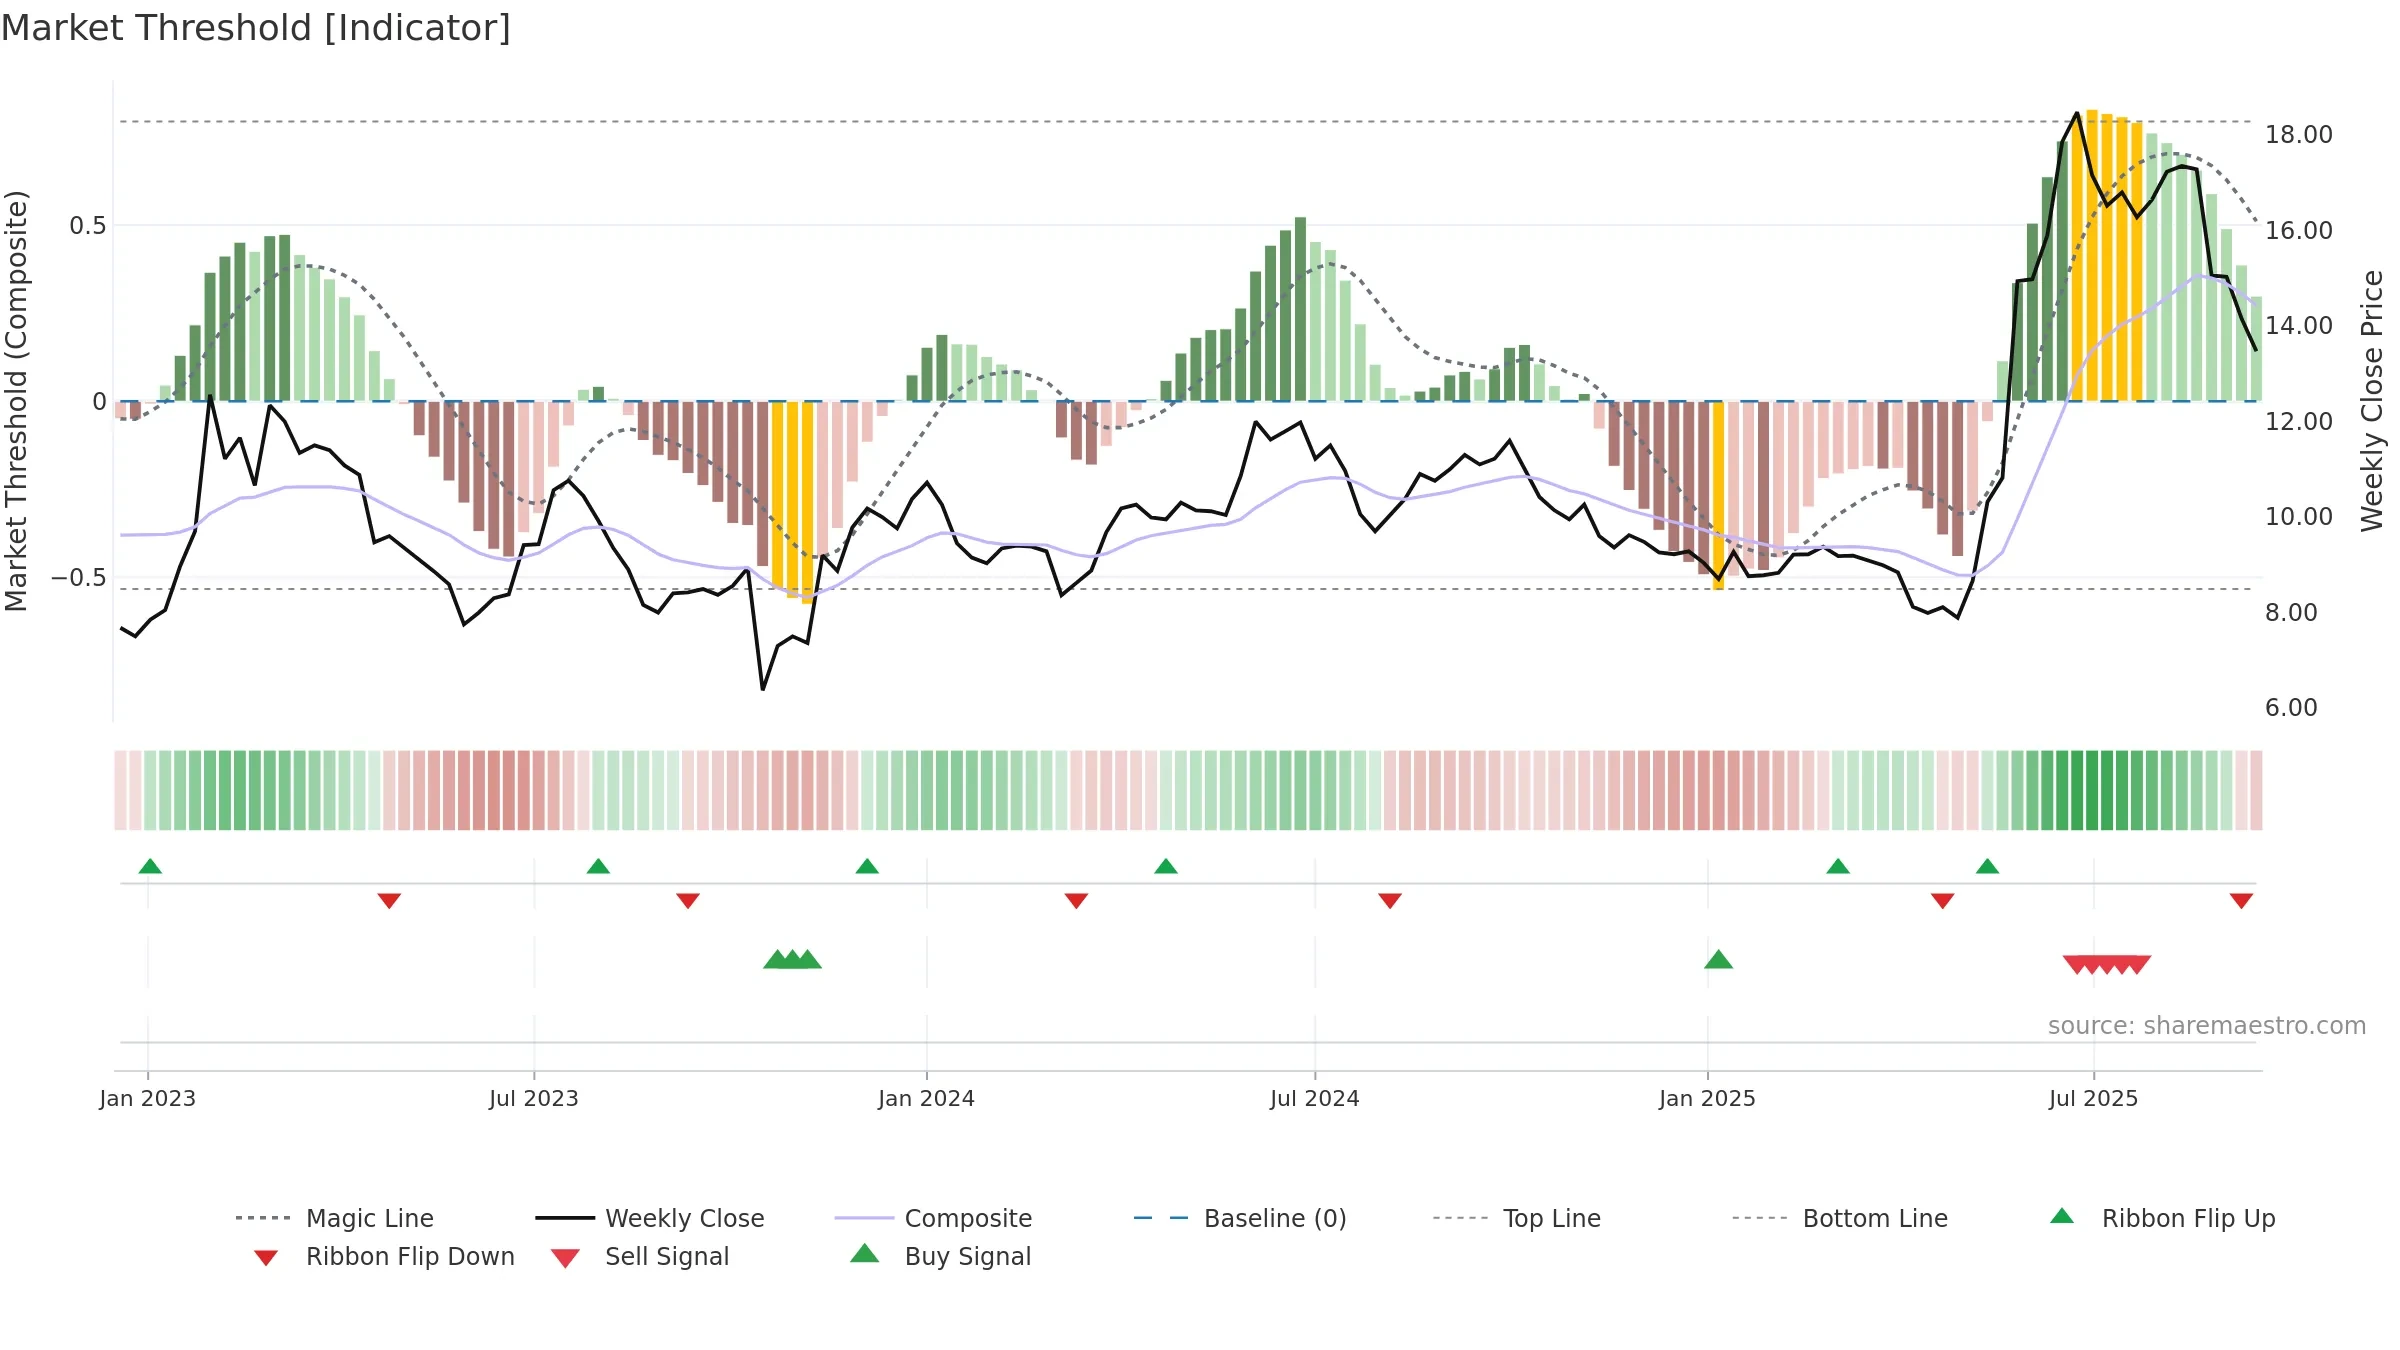This screenshot has width=2400, height=1350.
Task: Click the lavender Composite line icon in the legend
Action: pyautogui.click(x=864, y=1218)
